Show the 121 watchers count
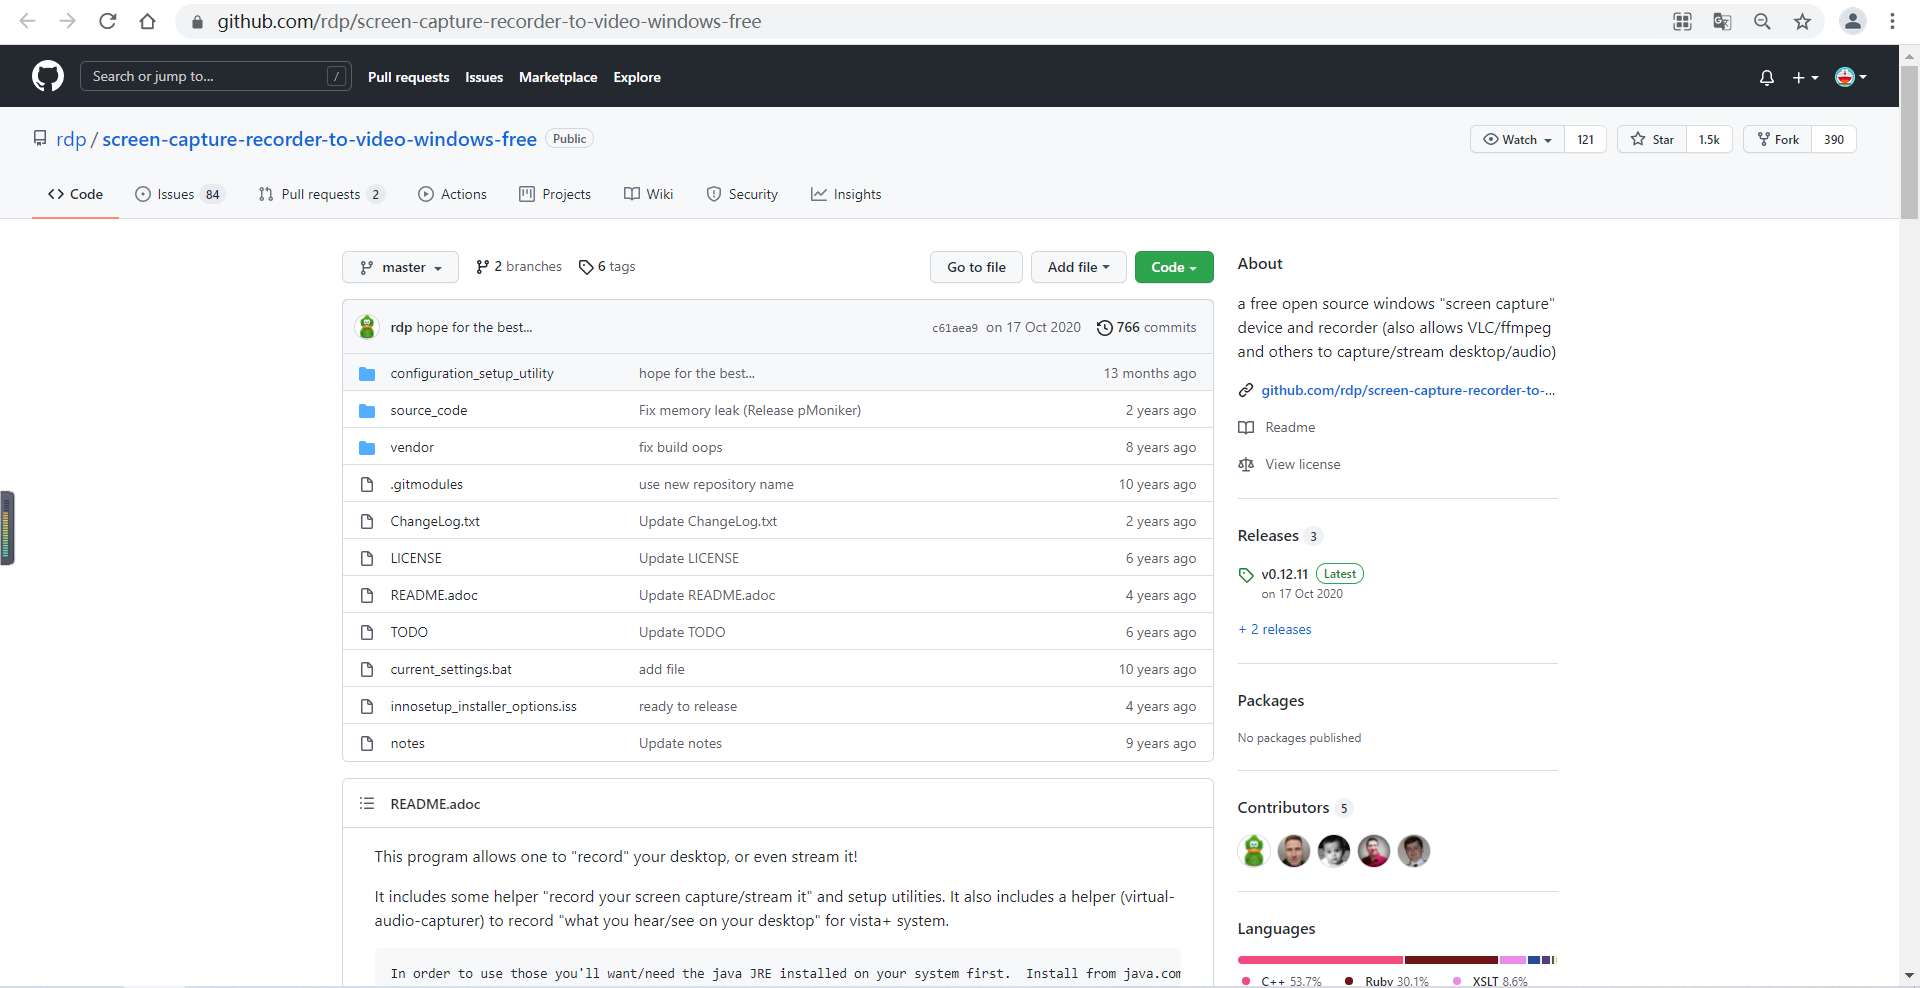Viewport: 1920px width, 988px height. [x=1586, y=139]
